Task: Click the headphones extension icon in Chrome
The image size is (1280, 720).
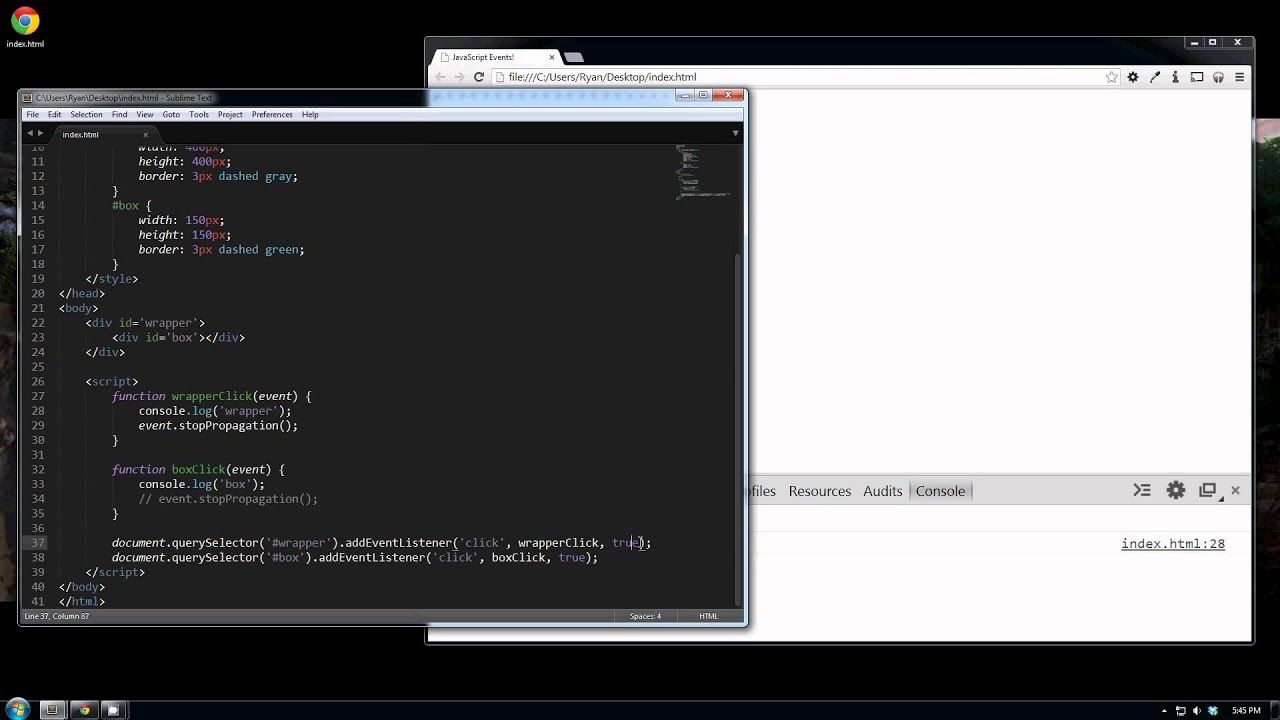Action: coord(1218,77)
